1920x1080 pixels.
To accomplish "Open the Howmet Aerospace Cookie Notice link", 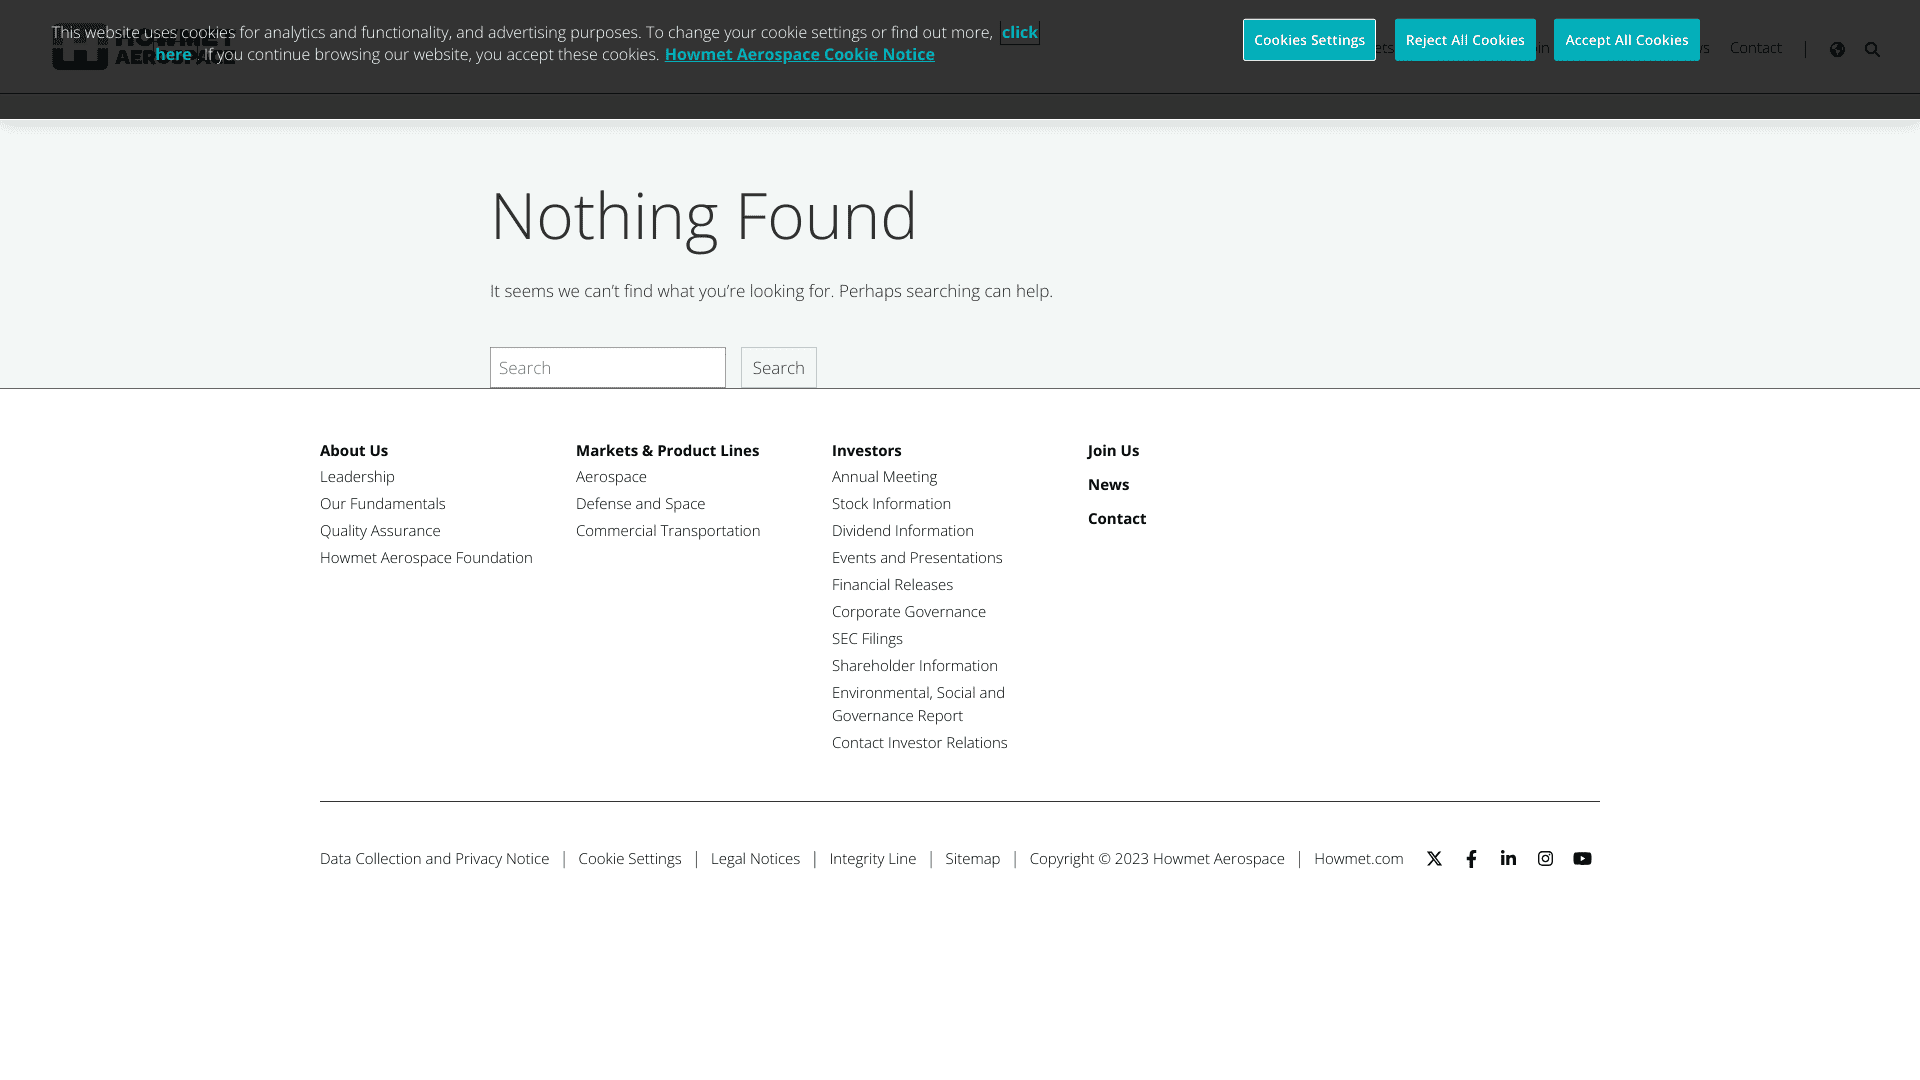I will click(799, 54).
